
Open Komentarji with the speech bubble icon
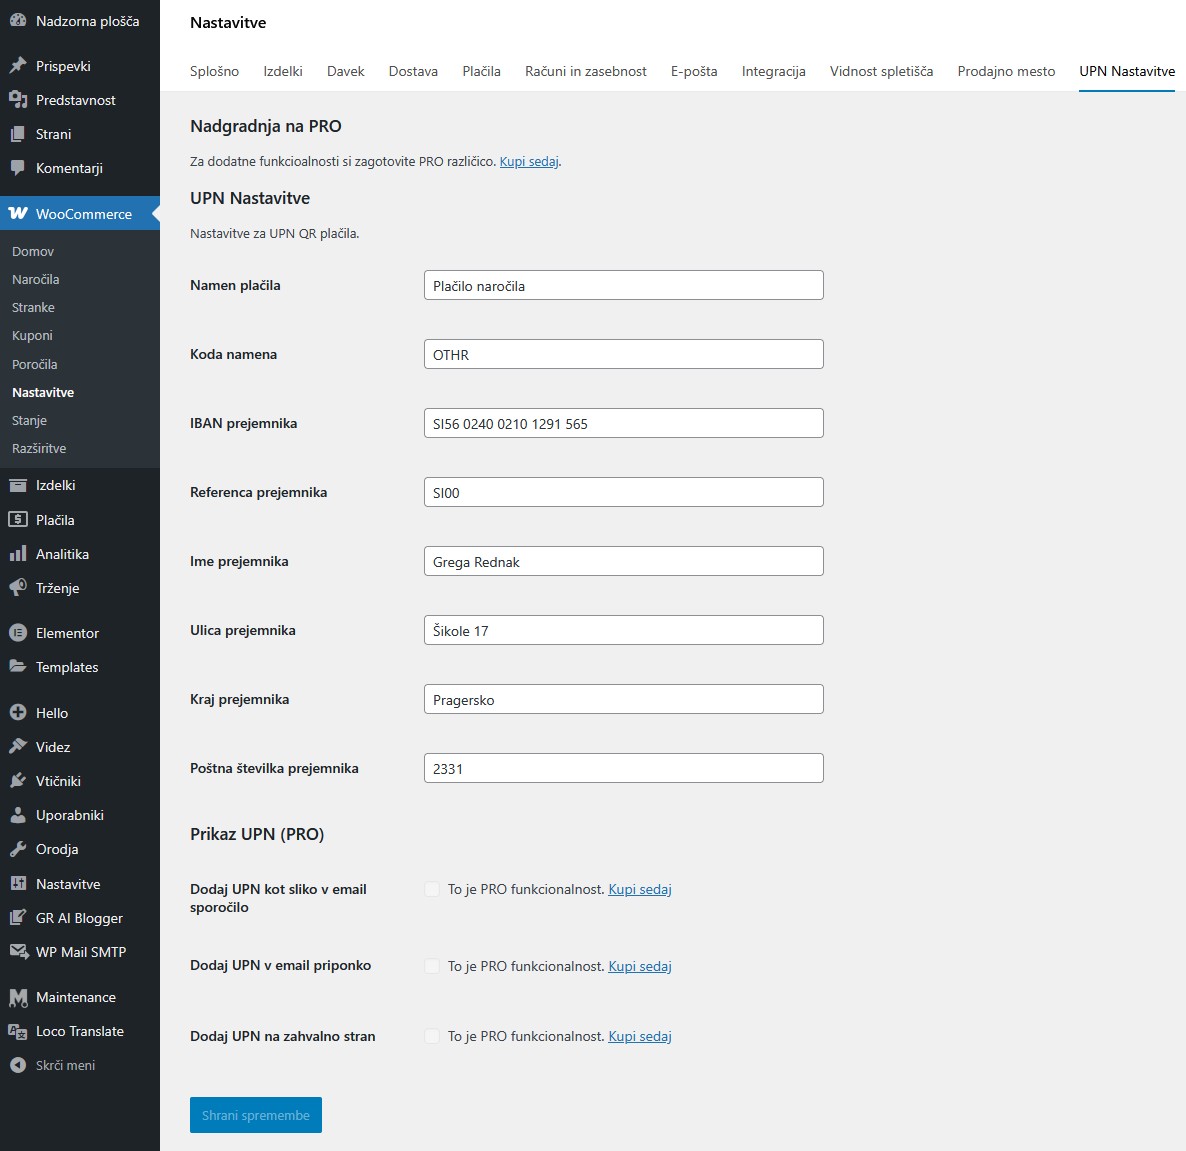point(17,168)
